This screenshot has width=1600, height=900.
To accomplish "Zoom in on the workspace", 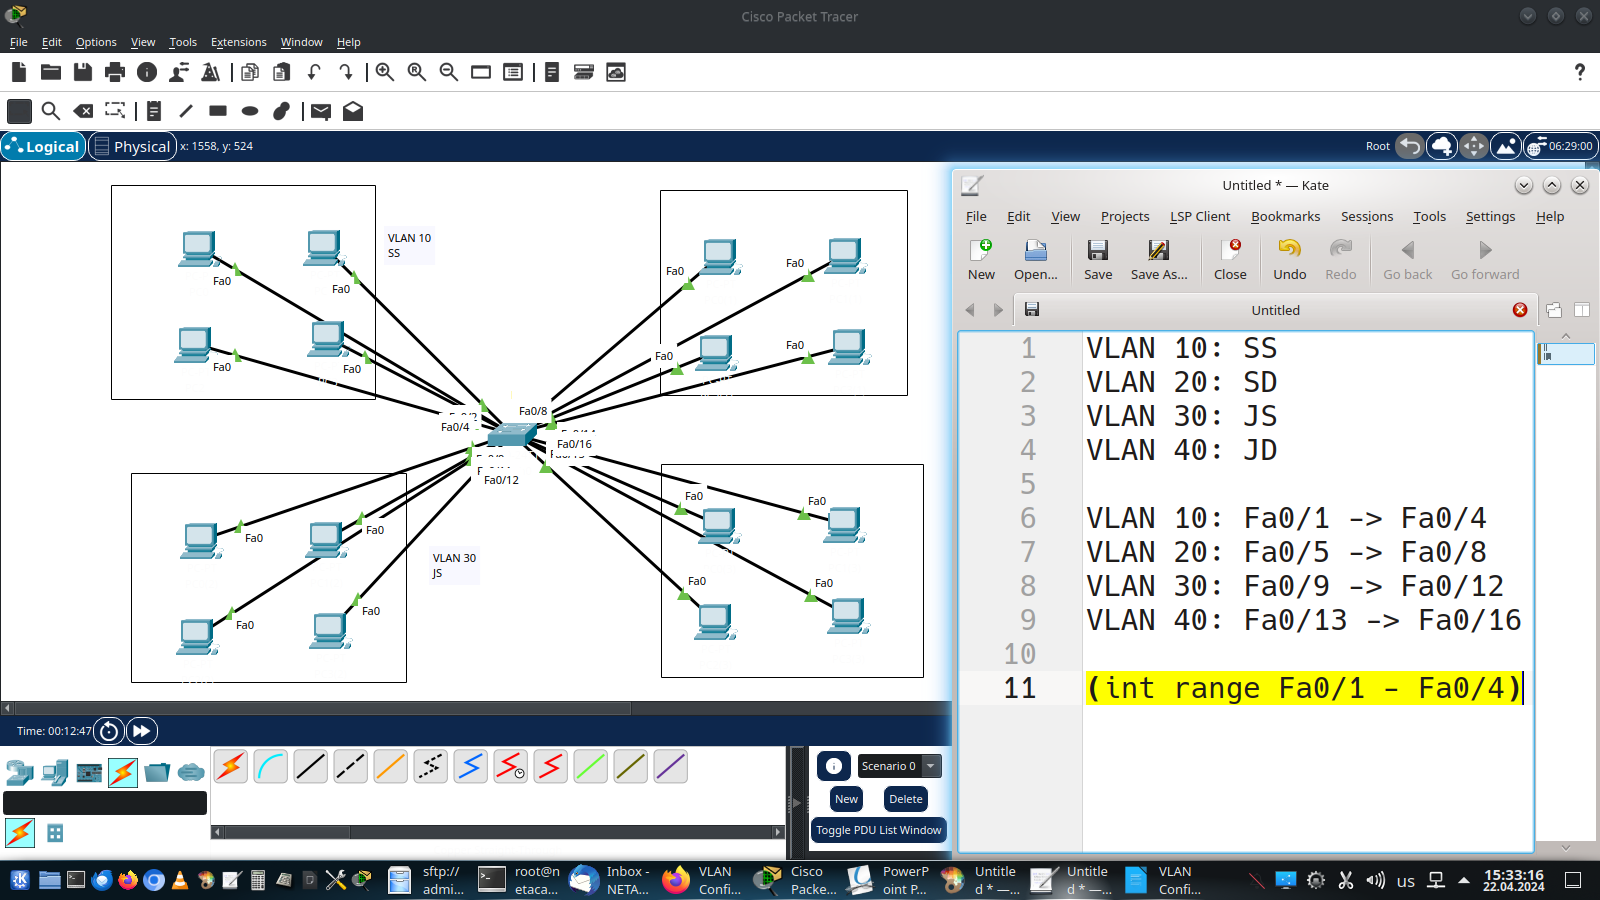I will point(385,72).
